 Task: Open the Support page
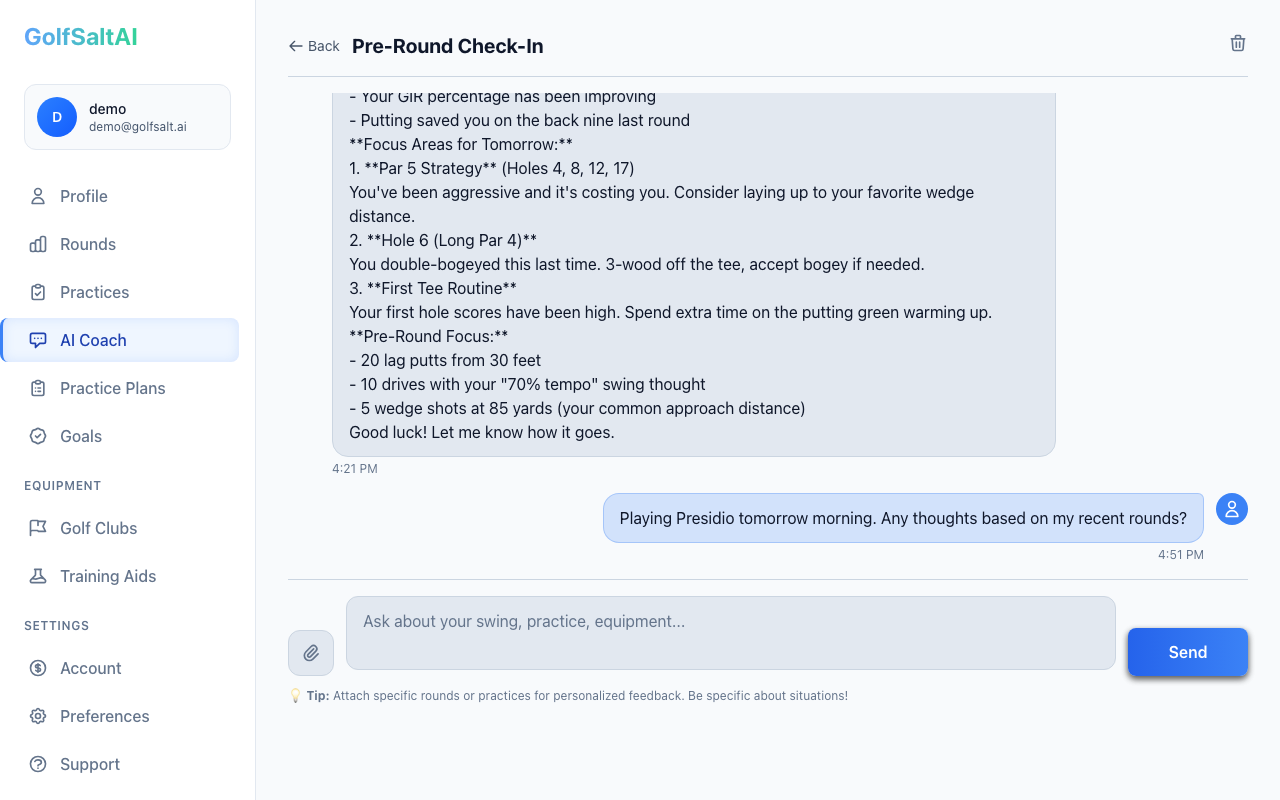tap(89, 764)
